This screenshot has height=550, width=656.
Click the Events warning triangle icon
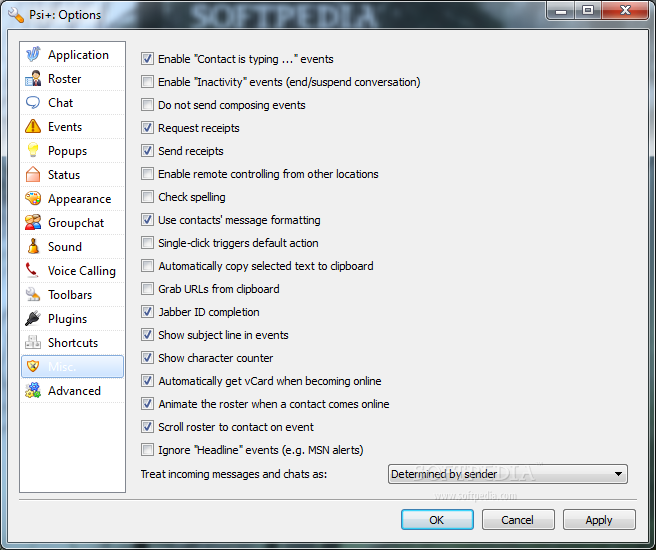33,126
